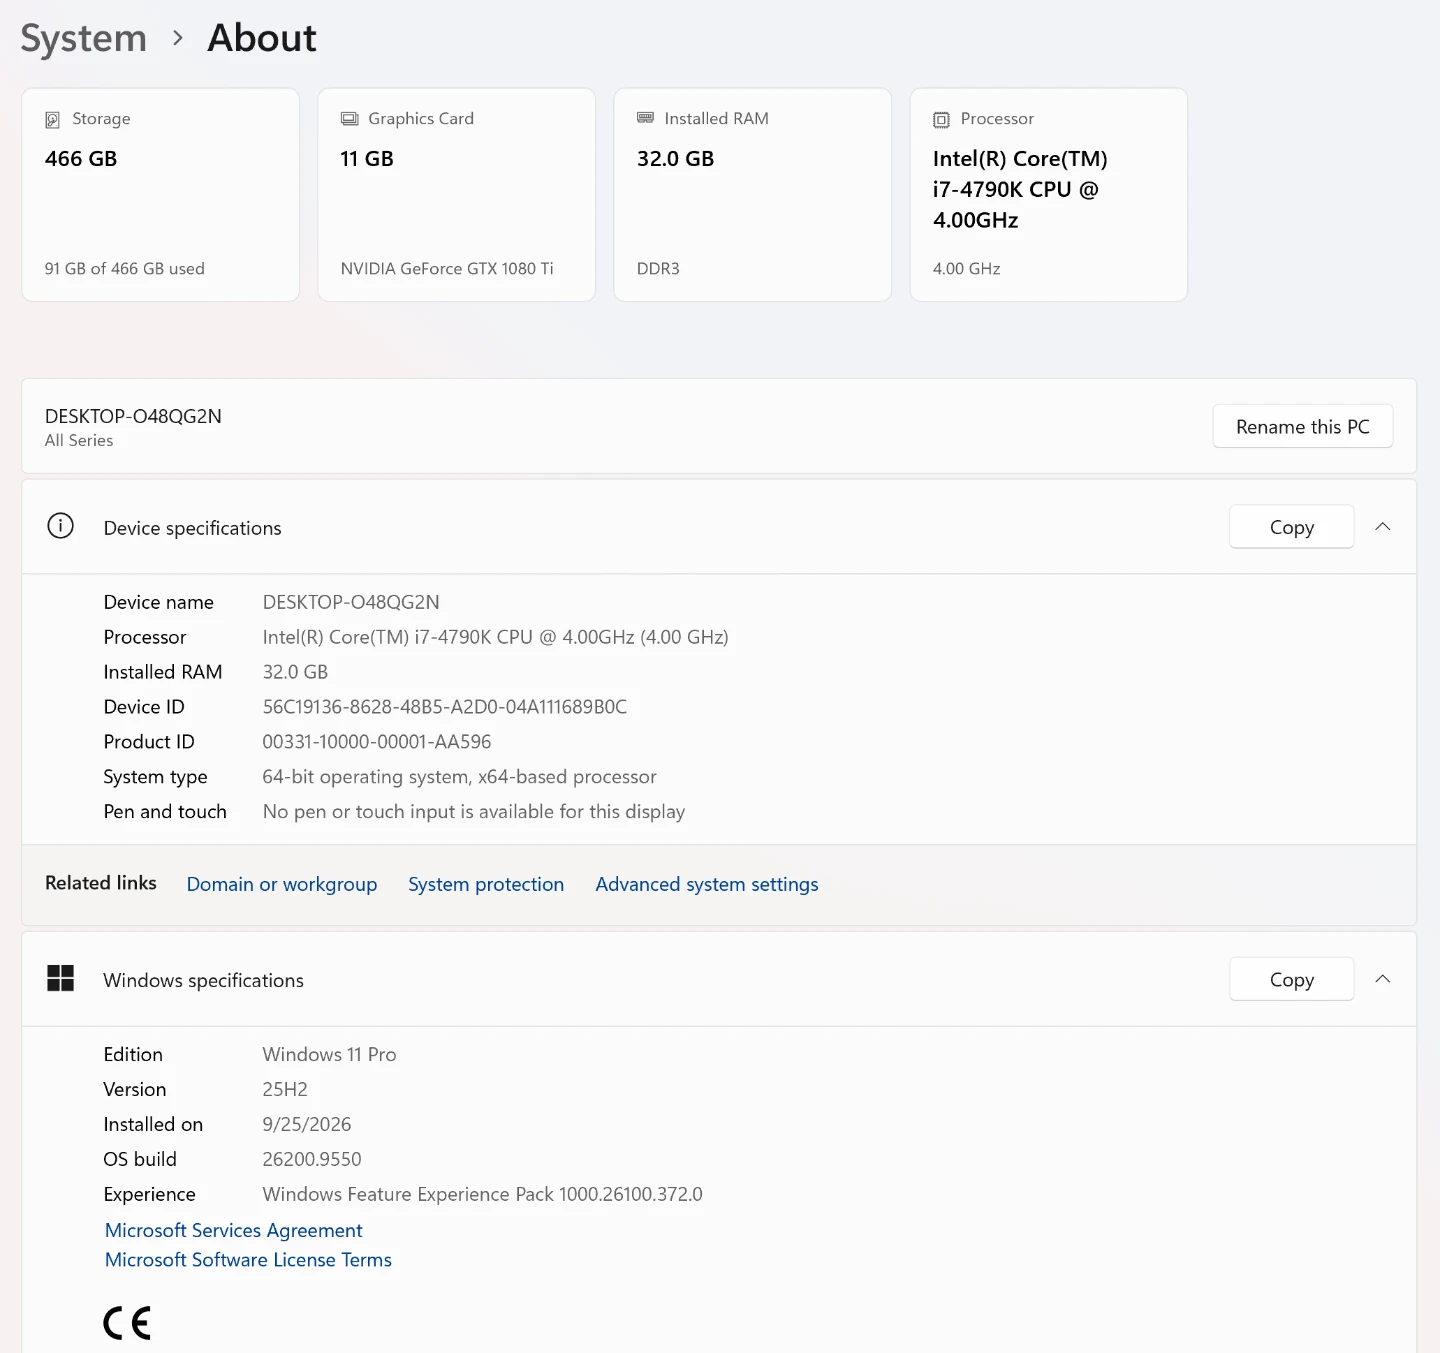Click '64-bit operating system' system type value
This screenshot has height=1353, width=1440.
pos(460,777)
